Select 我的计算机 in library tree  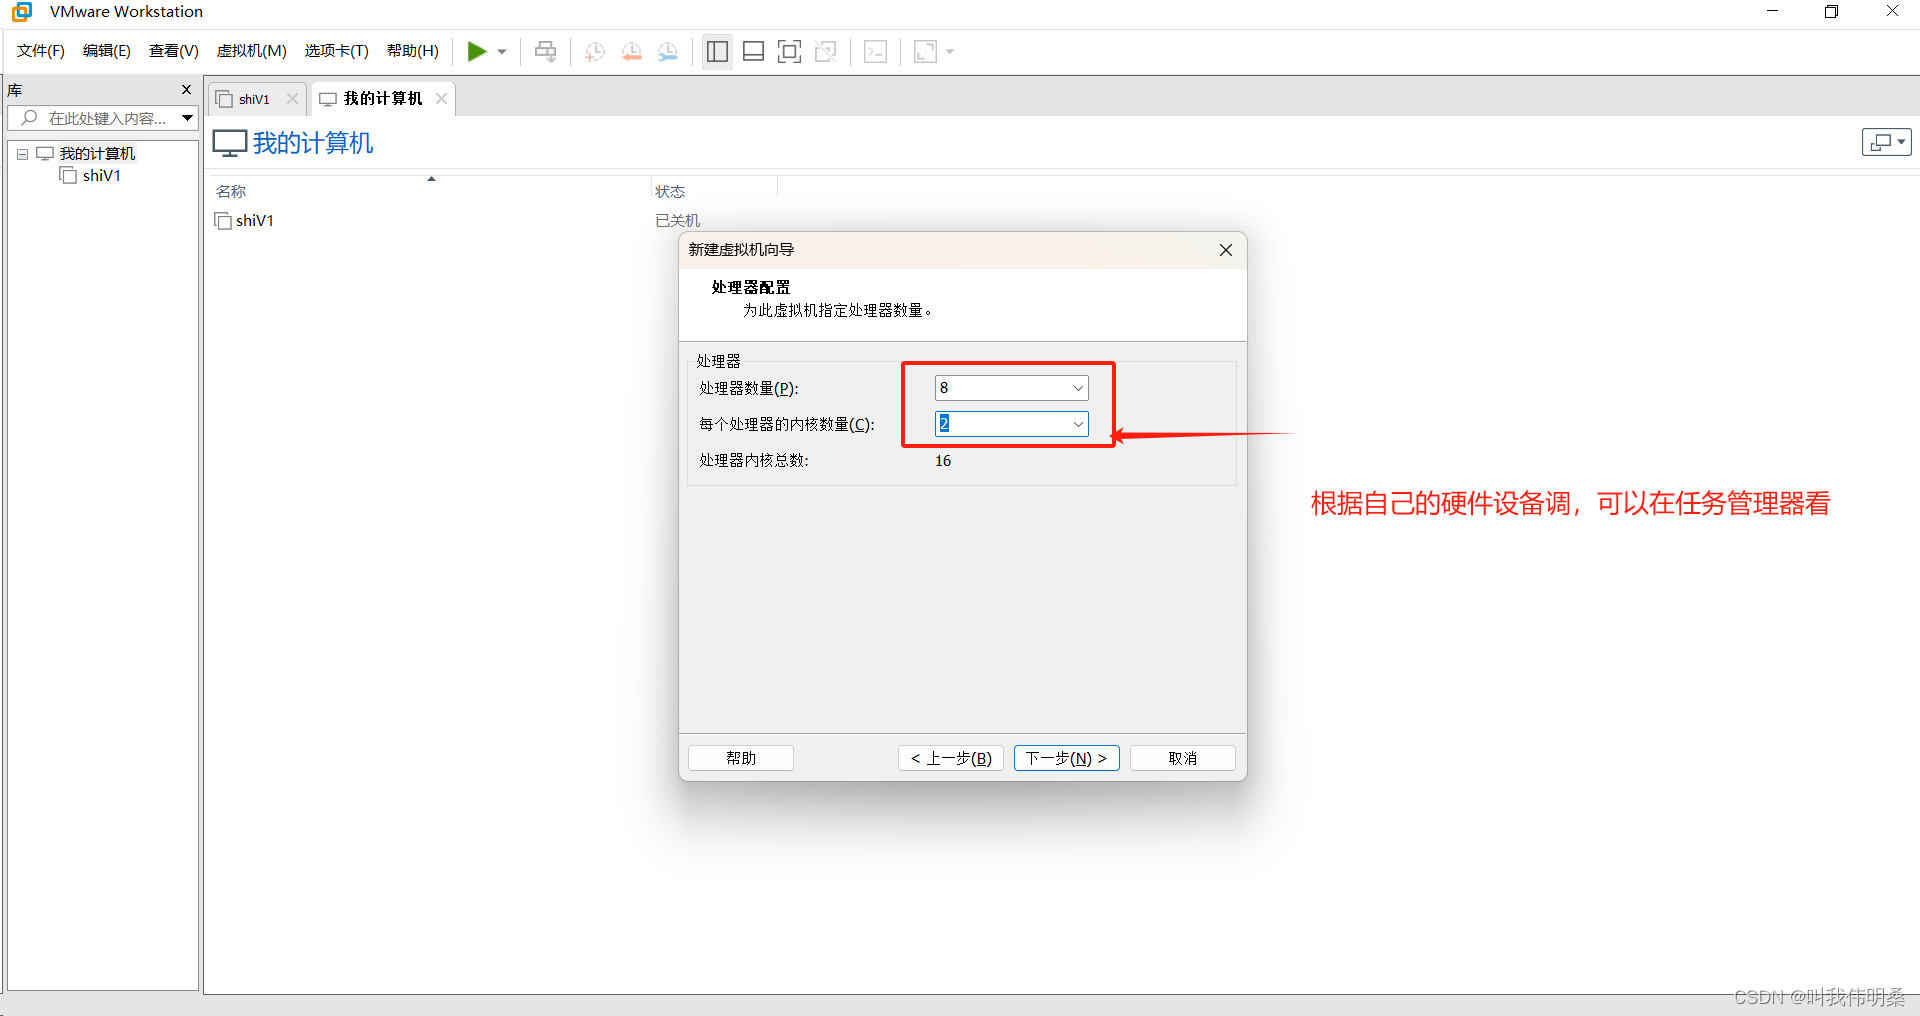(x=97, y=153)
